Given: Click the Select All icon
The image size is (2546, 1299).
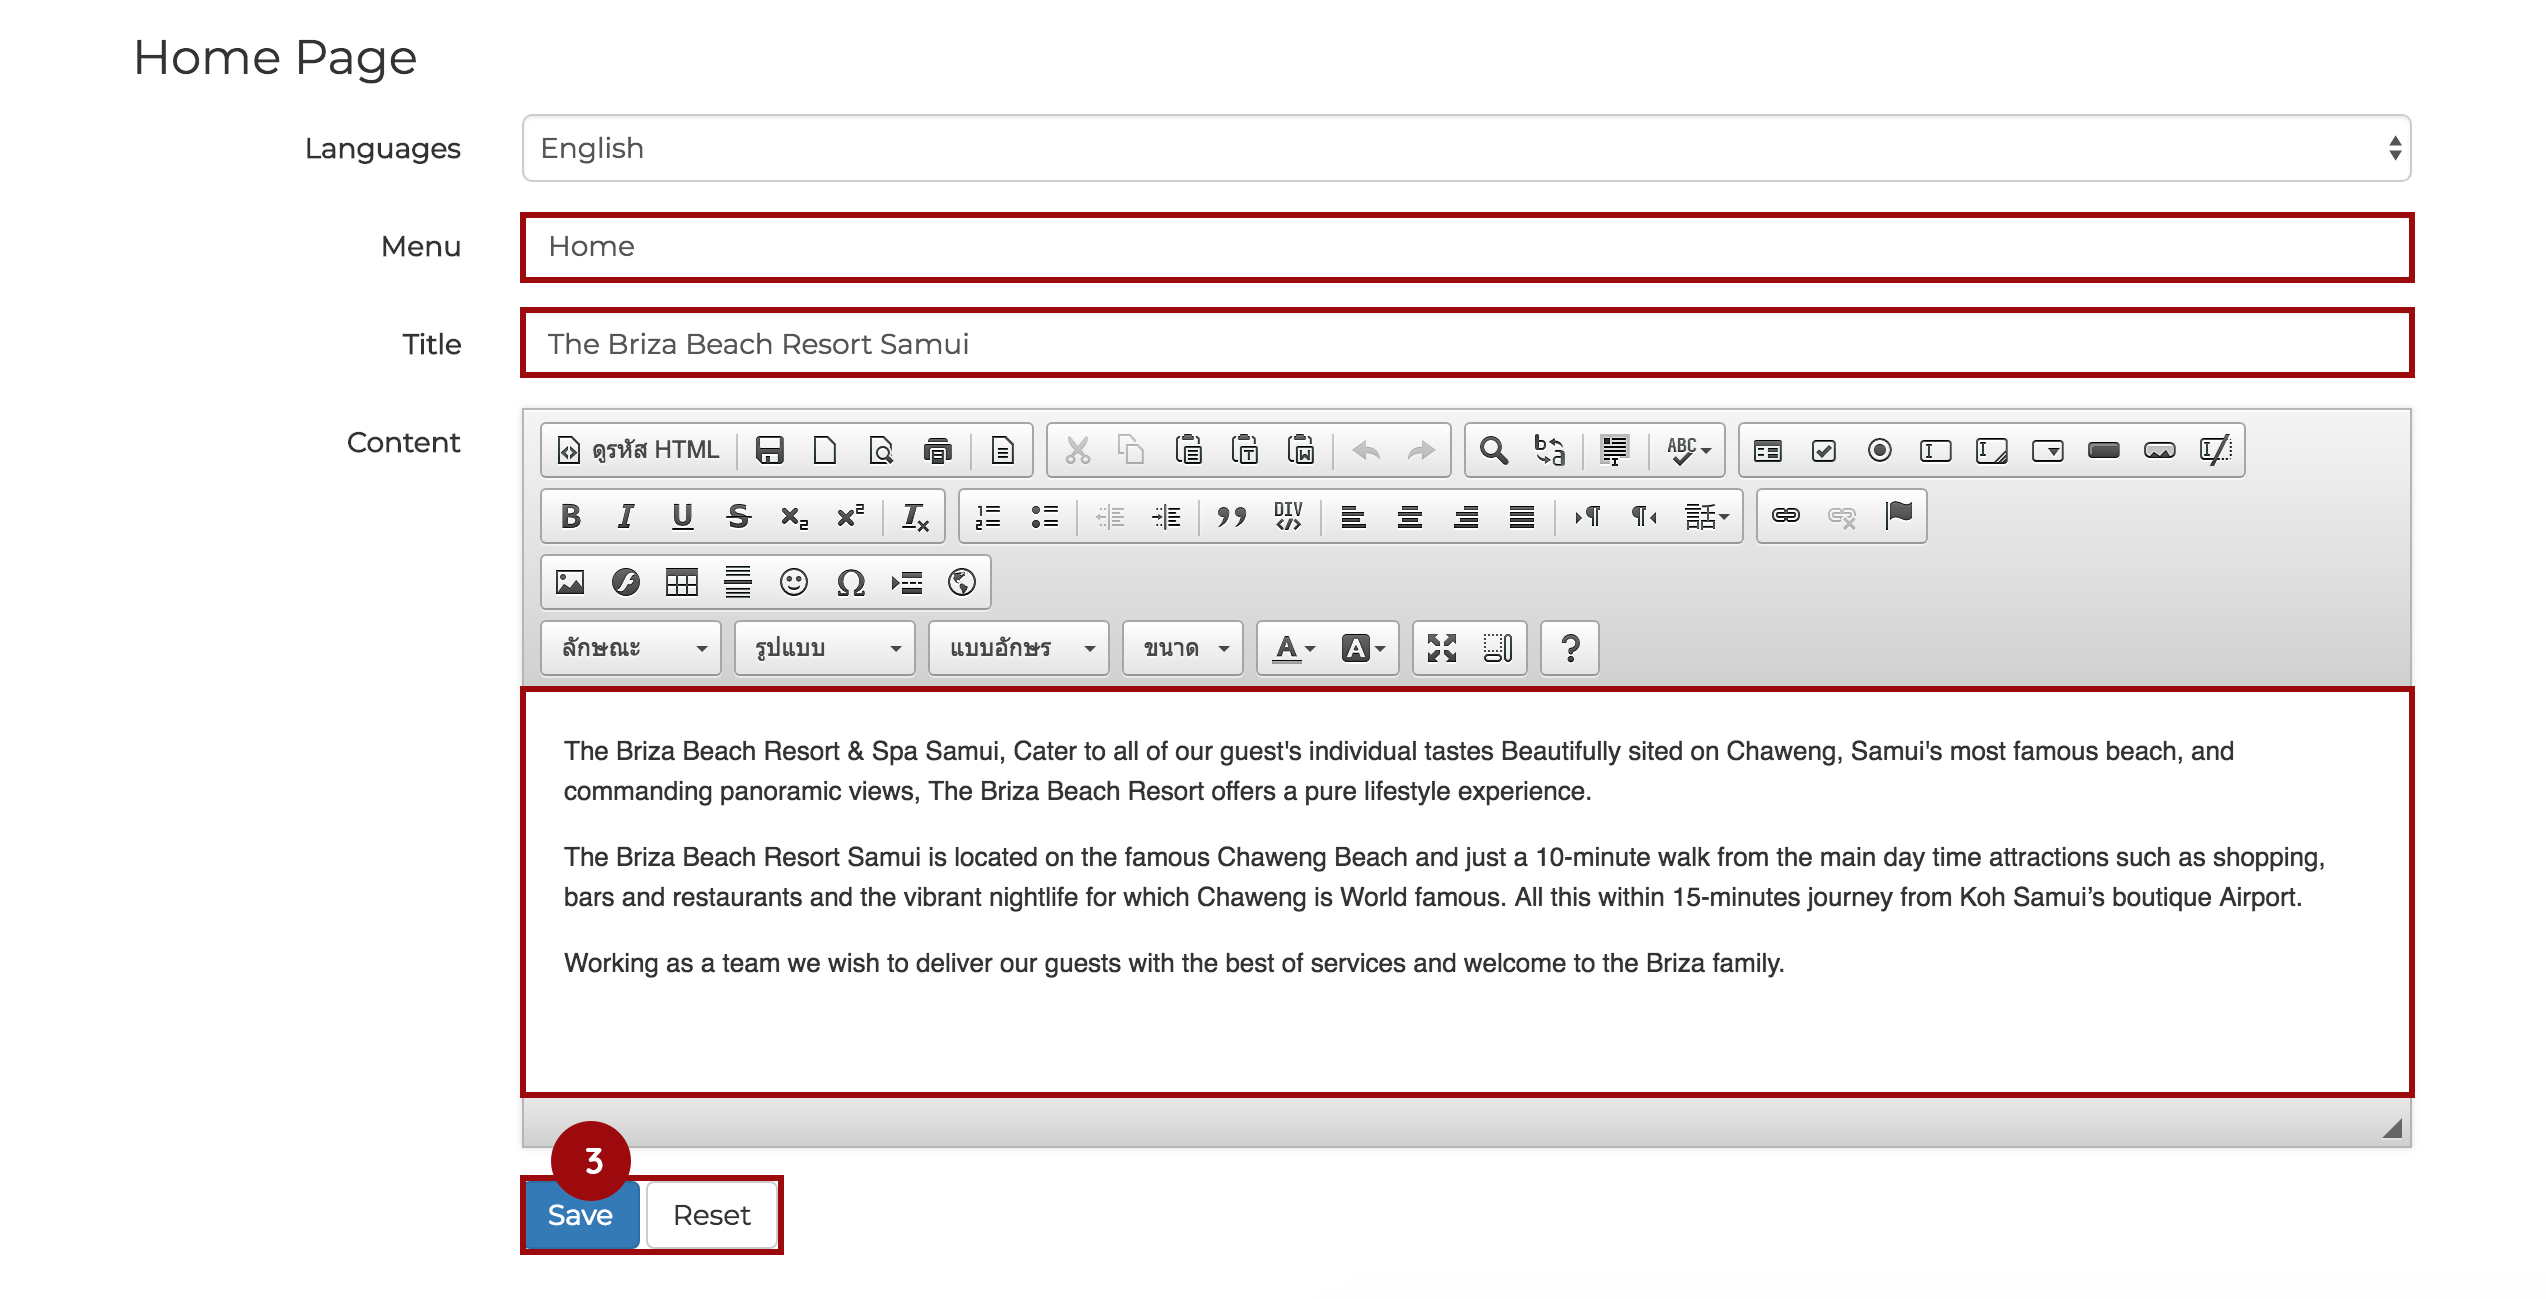Looking at the screenshot, I should (1615, 450).
